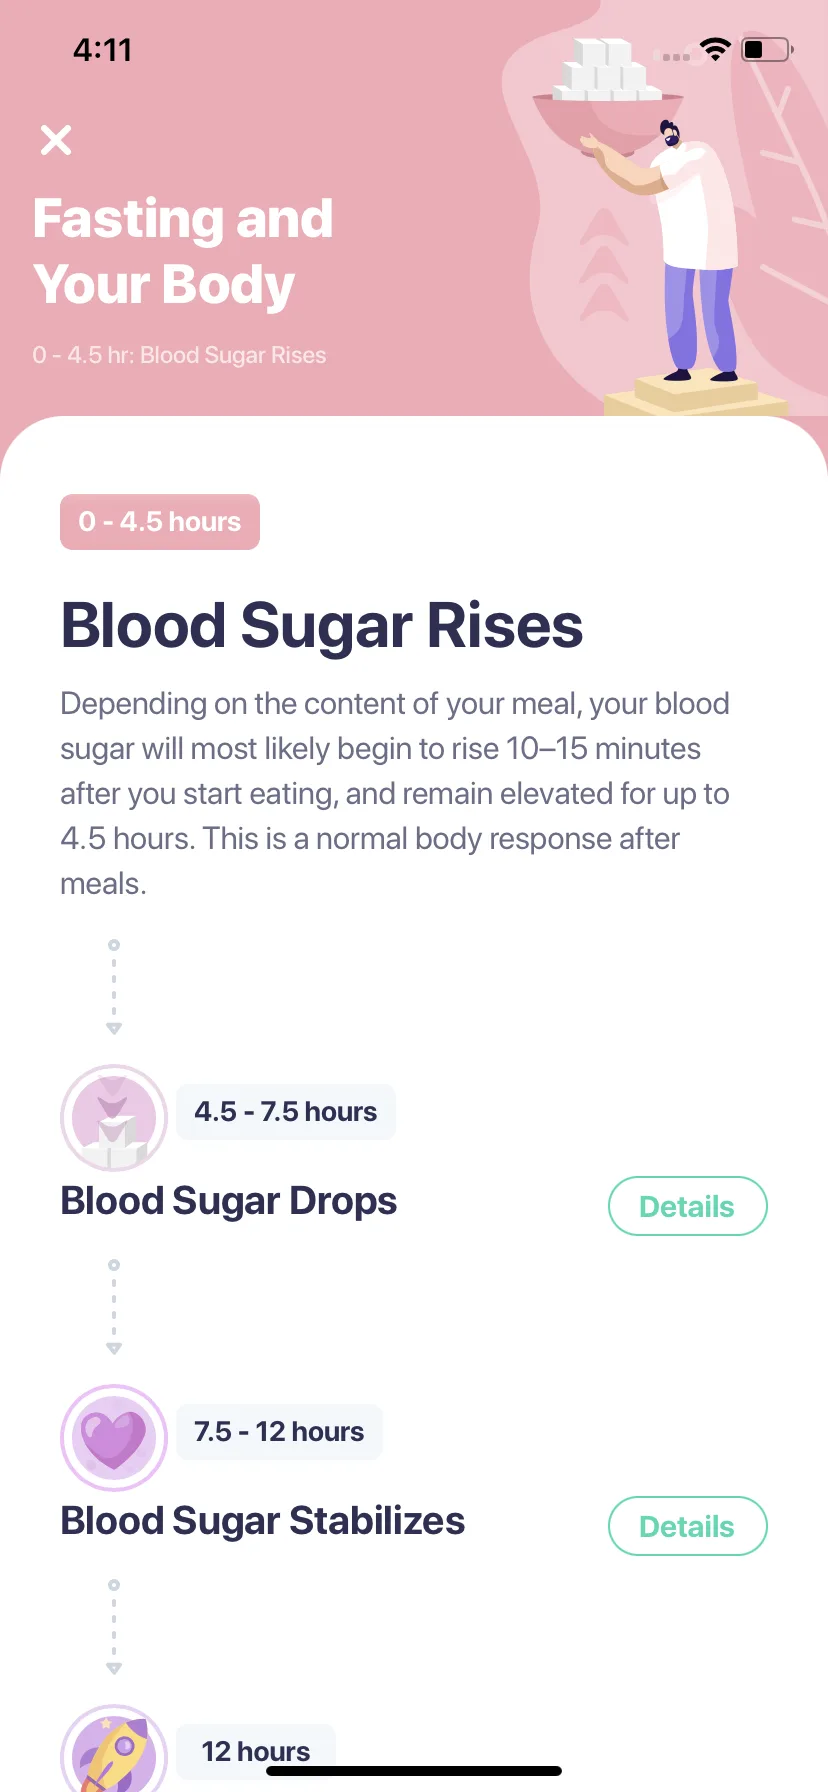Tap the Wi-Fi status icon
This screenshot has width=828, height=1792.
coord(715,49)
